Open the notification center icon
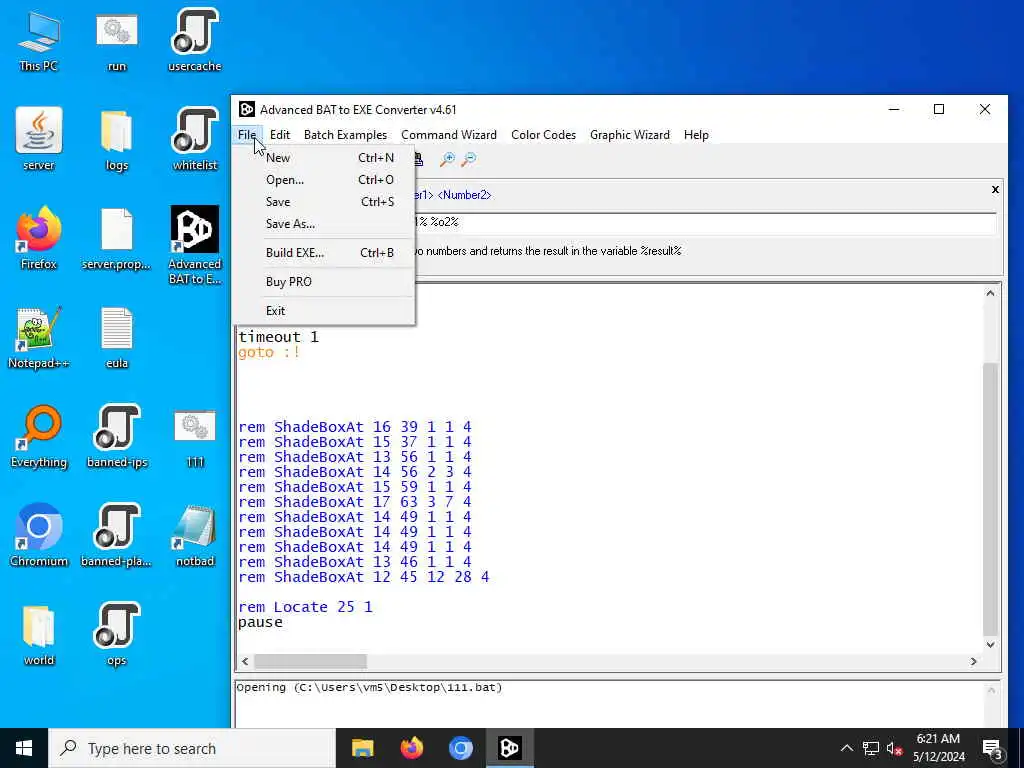This screenshot has height=768, width=1024. [x=992, y=748]
